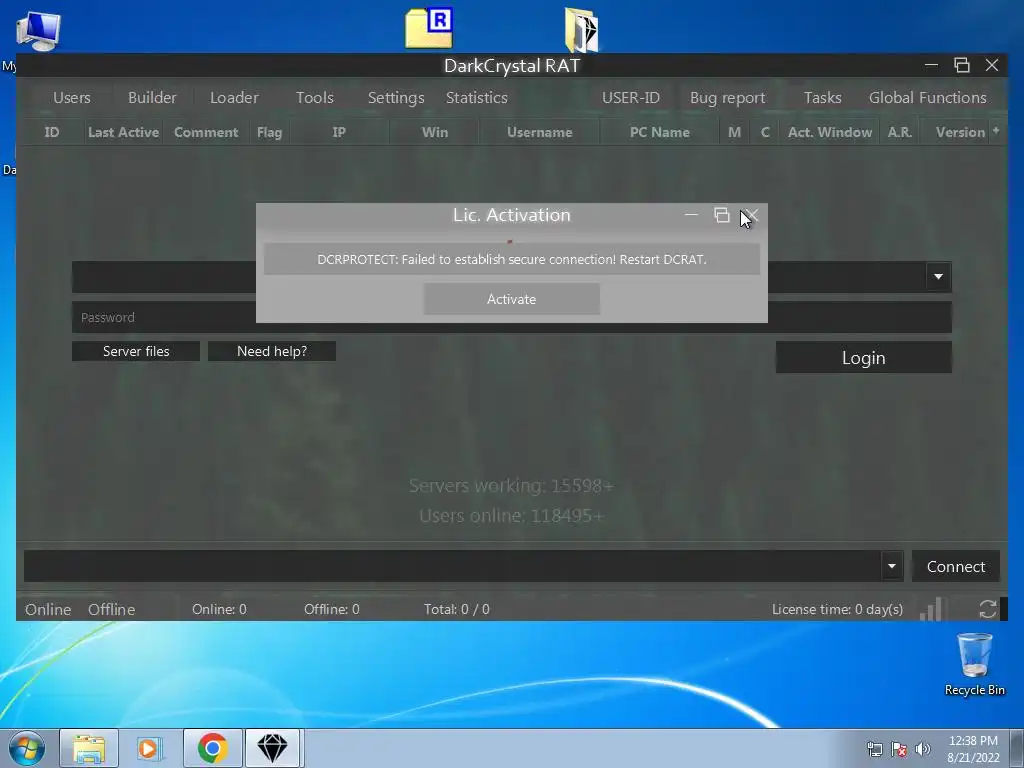Click the USER-ID menu item
The height and width of the screenshot is (768, 1024).
click(x=631, y=98)
